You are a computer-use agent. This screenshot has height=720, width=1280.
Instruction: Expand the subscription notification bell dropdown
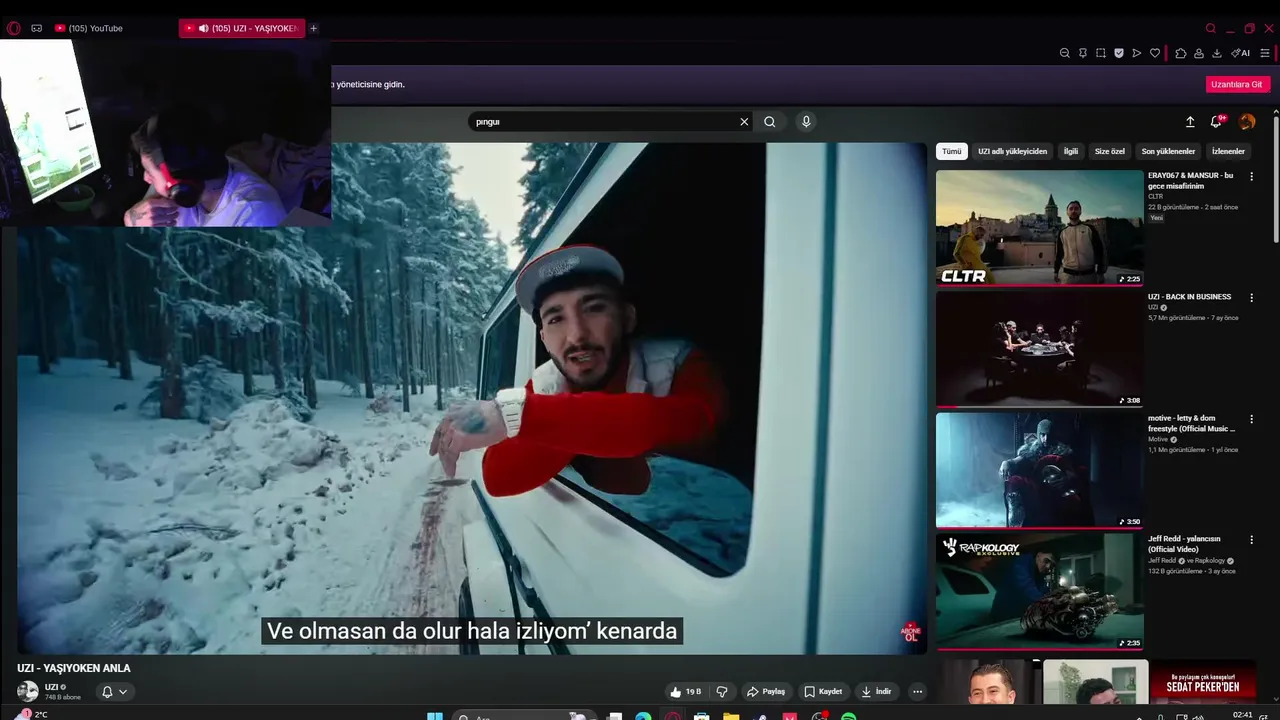click(114, 692)
